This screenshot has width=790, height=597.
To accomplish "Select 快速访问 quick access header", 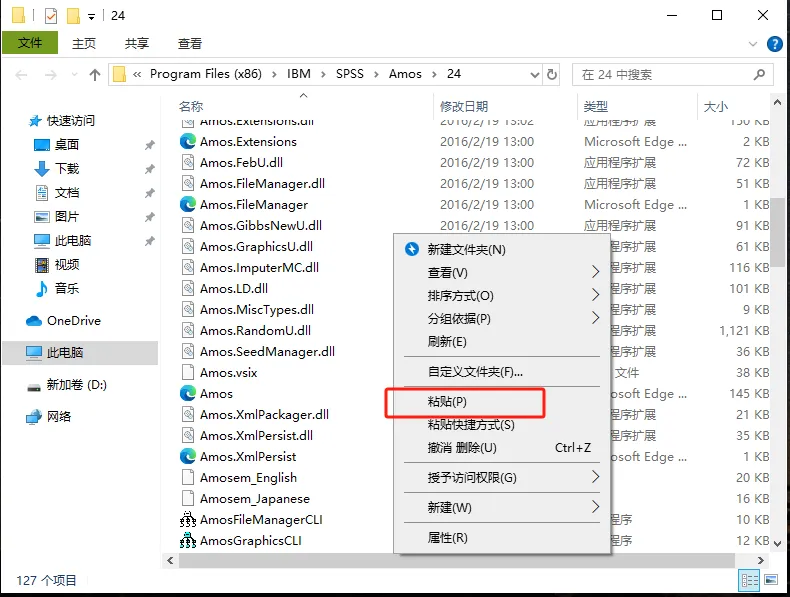I will (x=71, y=120).
